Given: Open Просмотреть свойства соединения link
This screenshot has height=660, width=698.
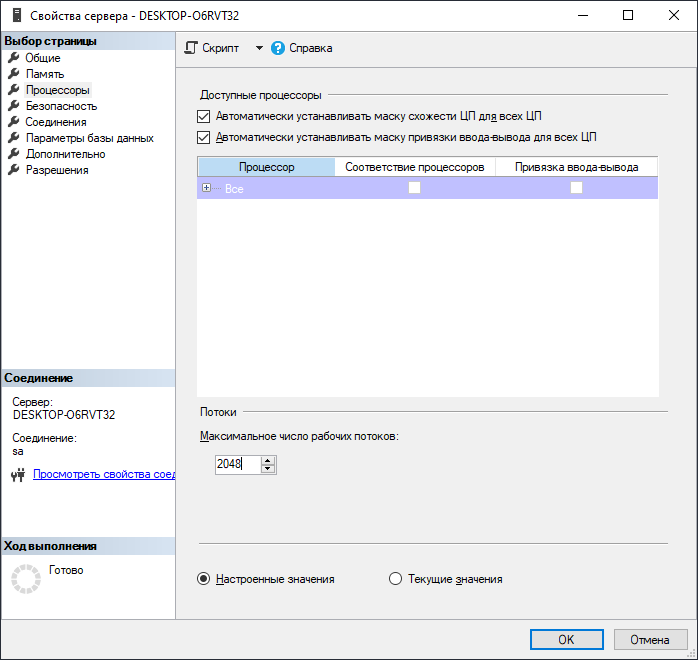Looking at the screenshot, I should point(104,474).
